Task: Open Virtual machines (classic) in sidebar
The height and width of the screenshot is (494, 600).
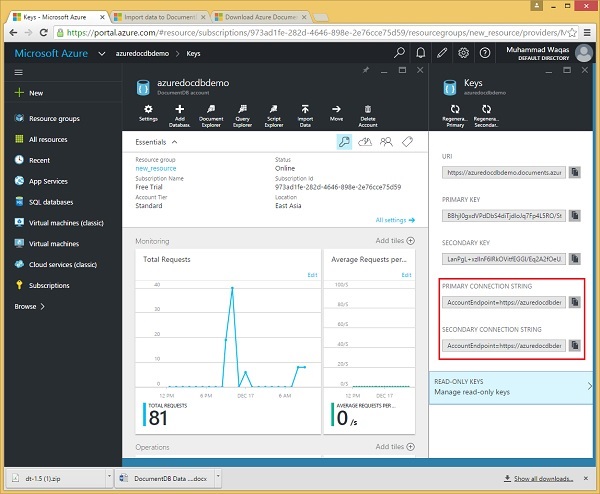Action: 59,223
